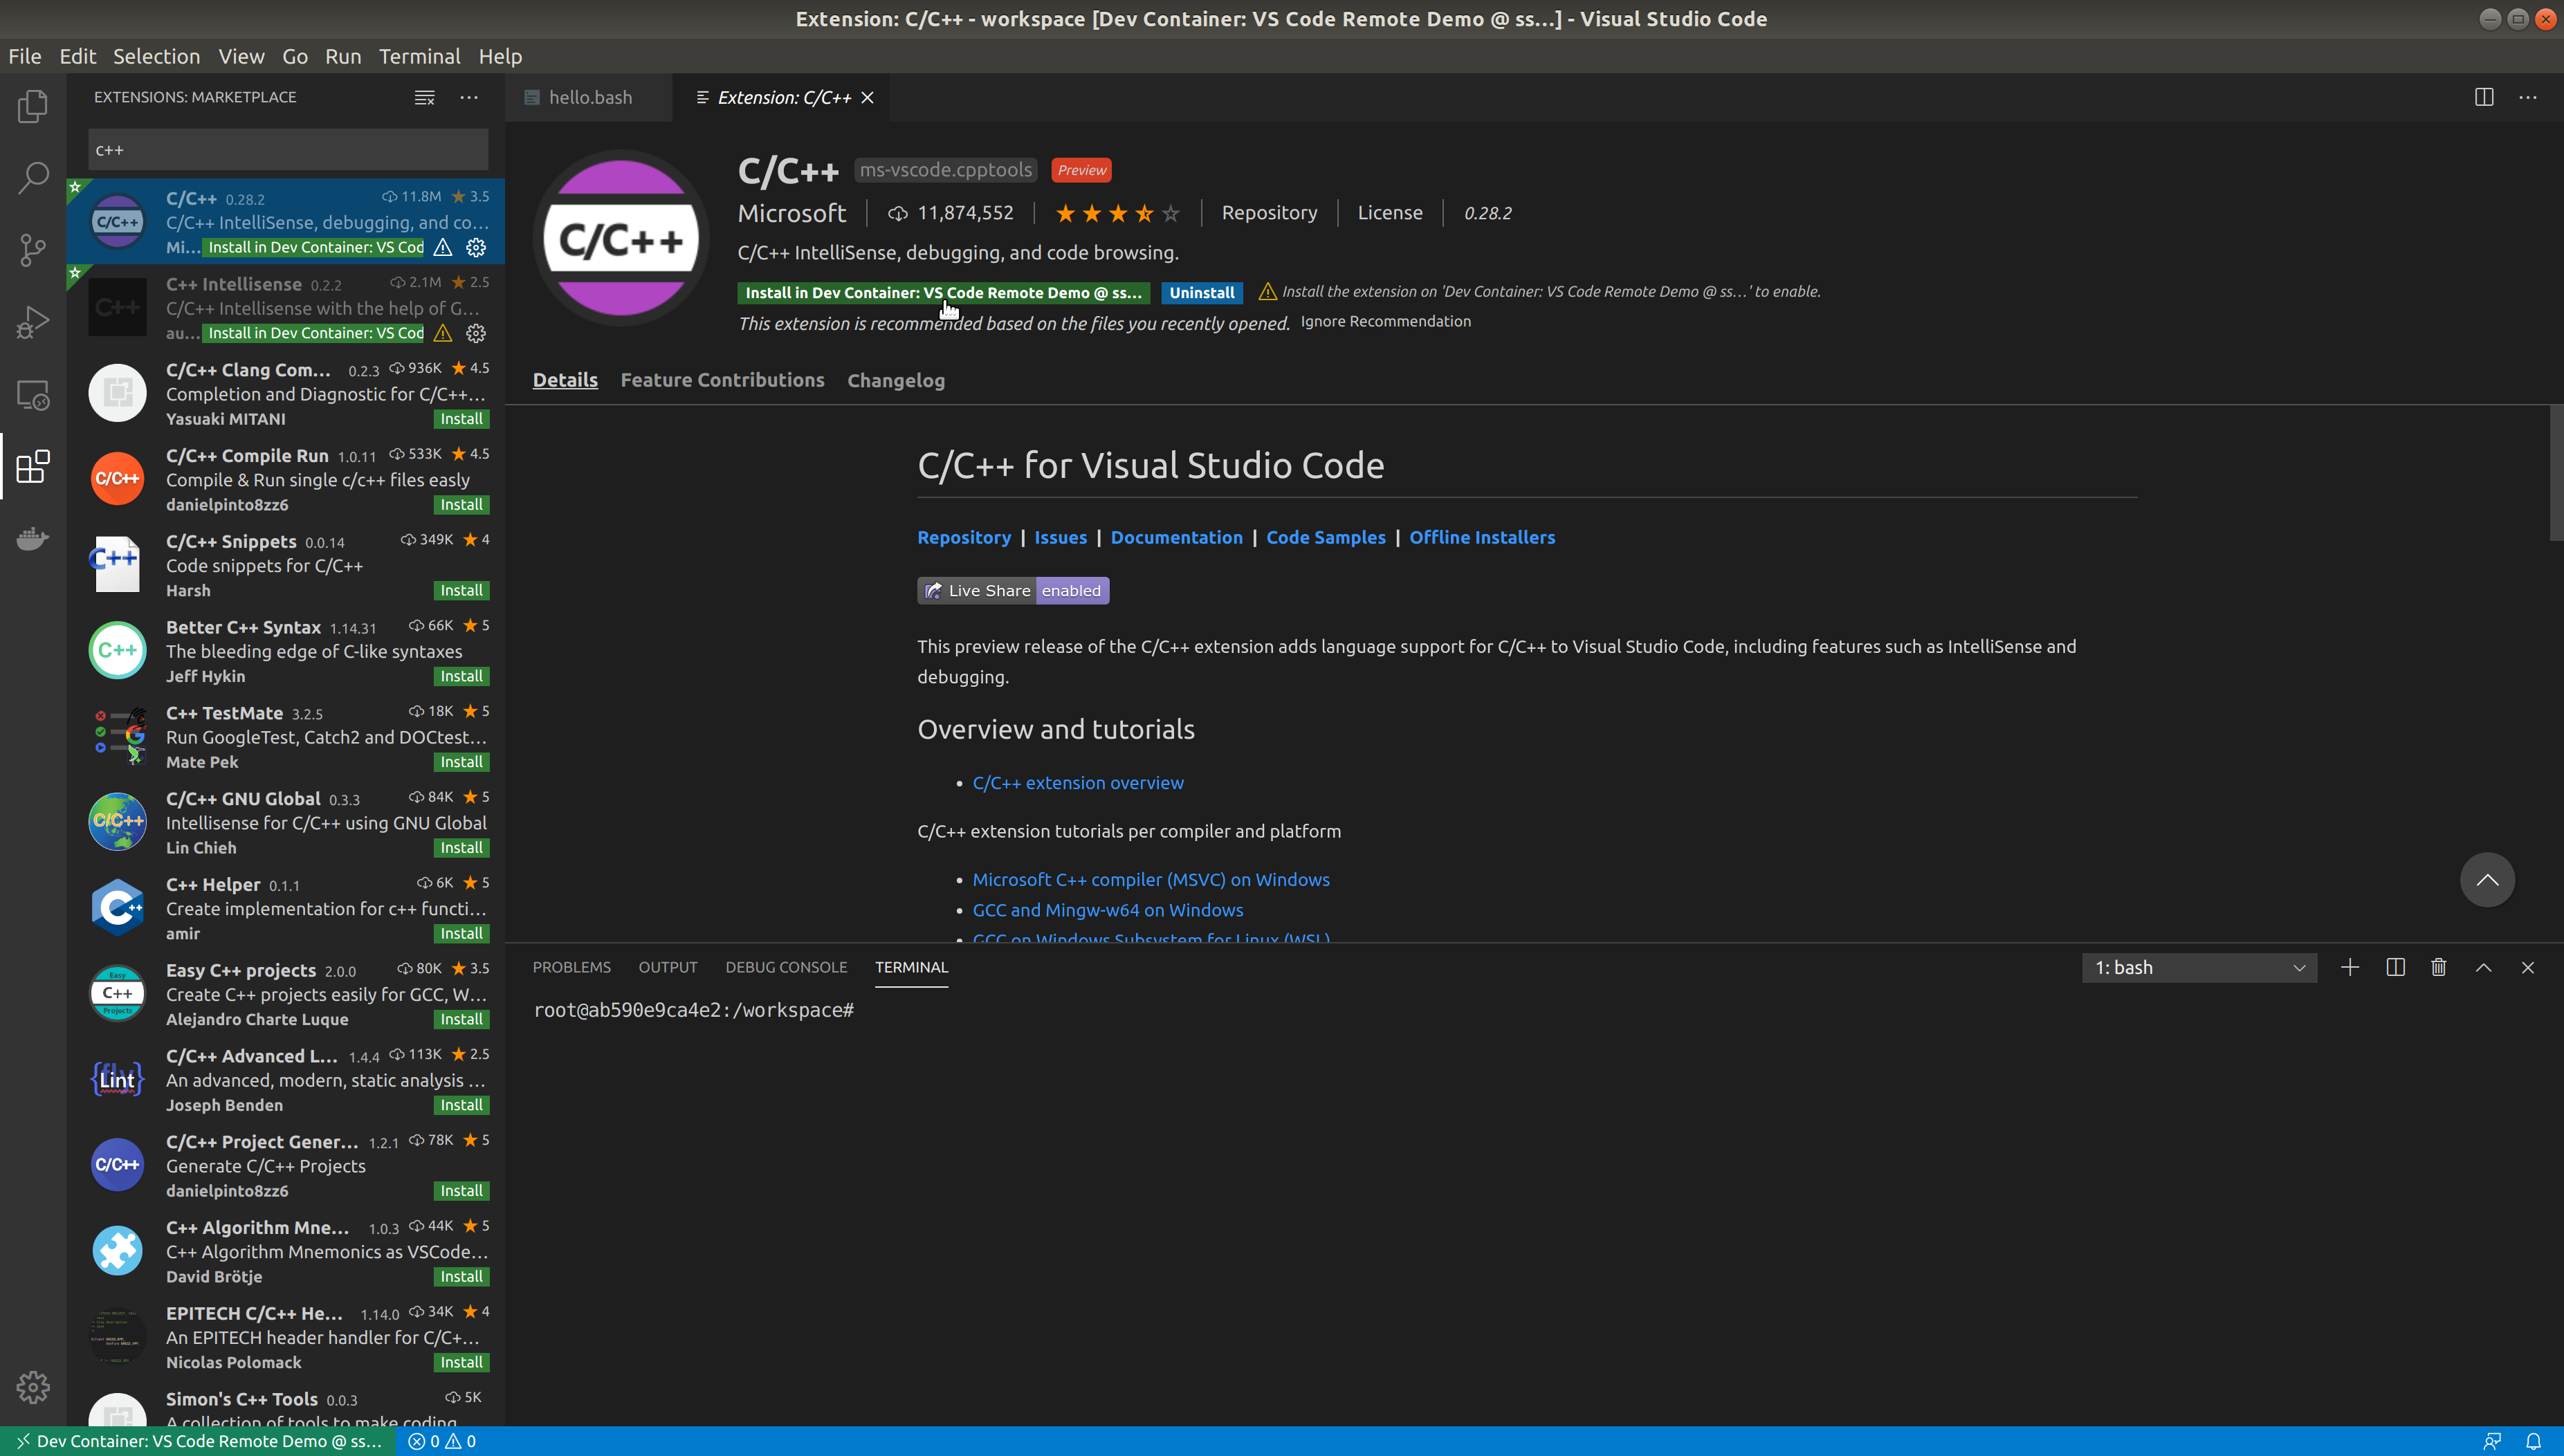Open Microsoft C++ compiler (MSVC) on Windows link
This screenshot has width=2564, height=1456.
1151,879
